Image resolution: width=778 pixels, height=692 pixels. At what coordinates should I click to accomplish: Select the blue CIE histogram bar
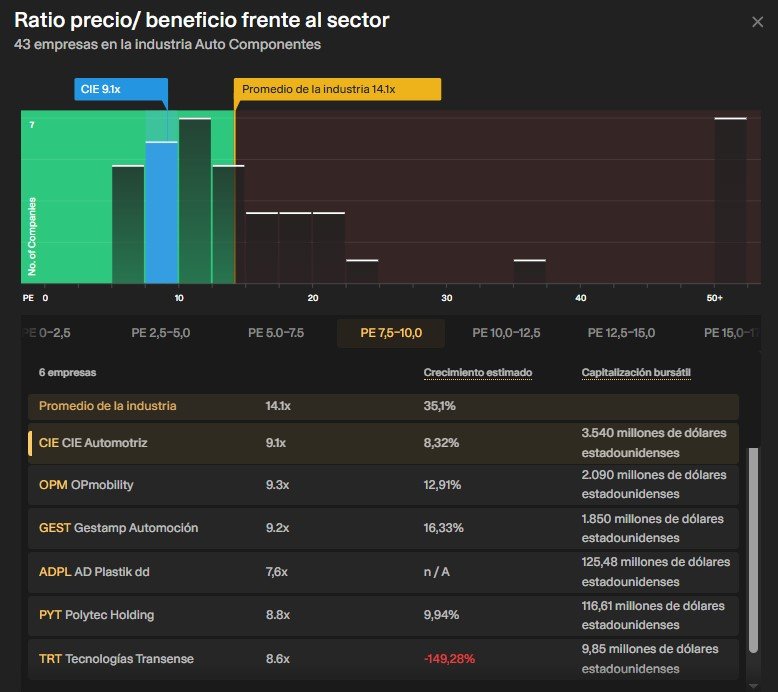tap(161, 212)
